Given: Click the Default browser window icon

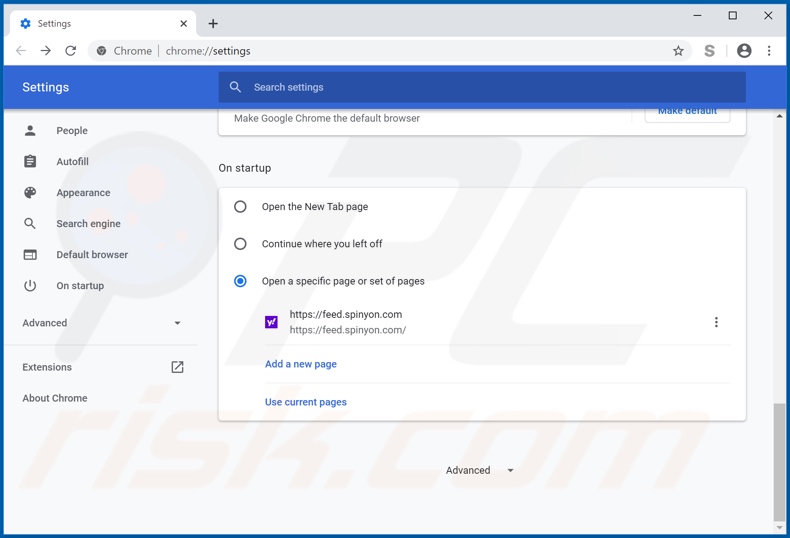Looking at the screenshot, I should [x=30, y=254].
